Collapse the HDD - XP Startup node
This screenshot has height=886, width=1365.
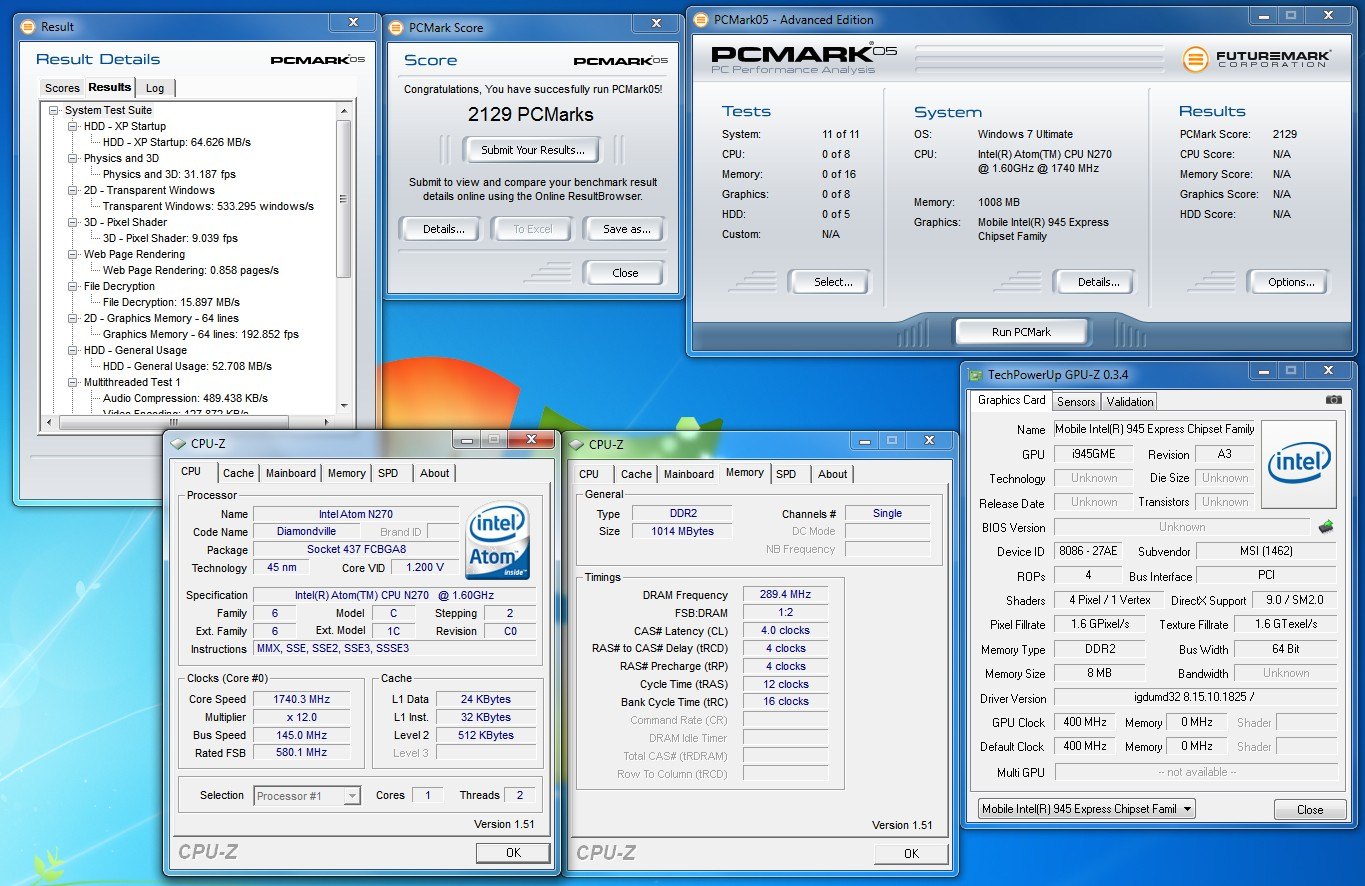click(x=73, y=126)
